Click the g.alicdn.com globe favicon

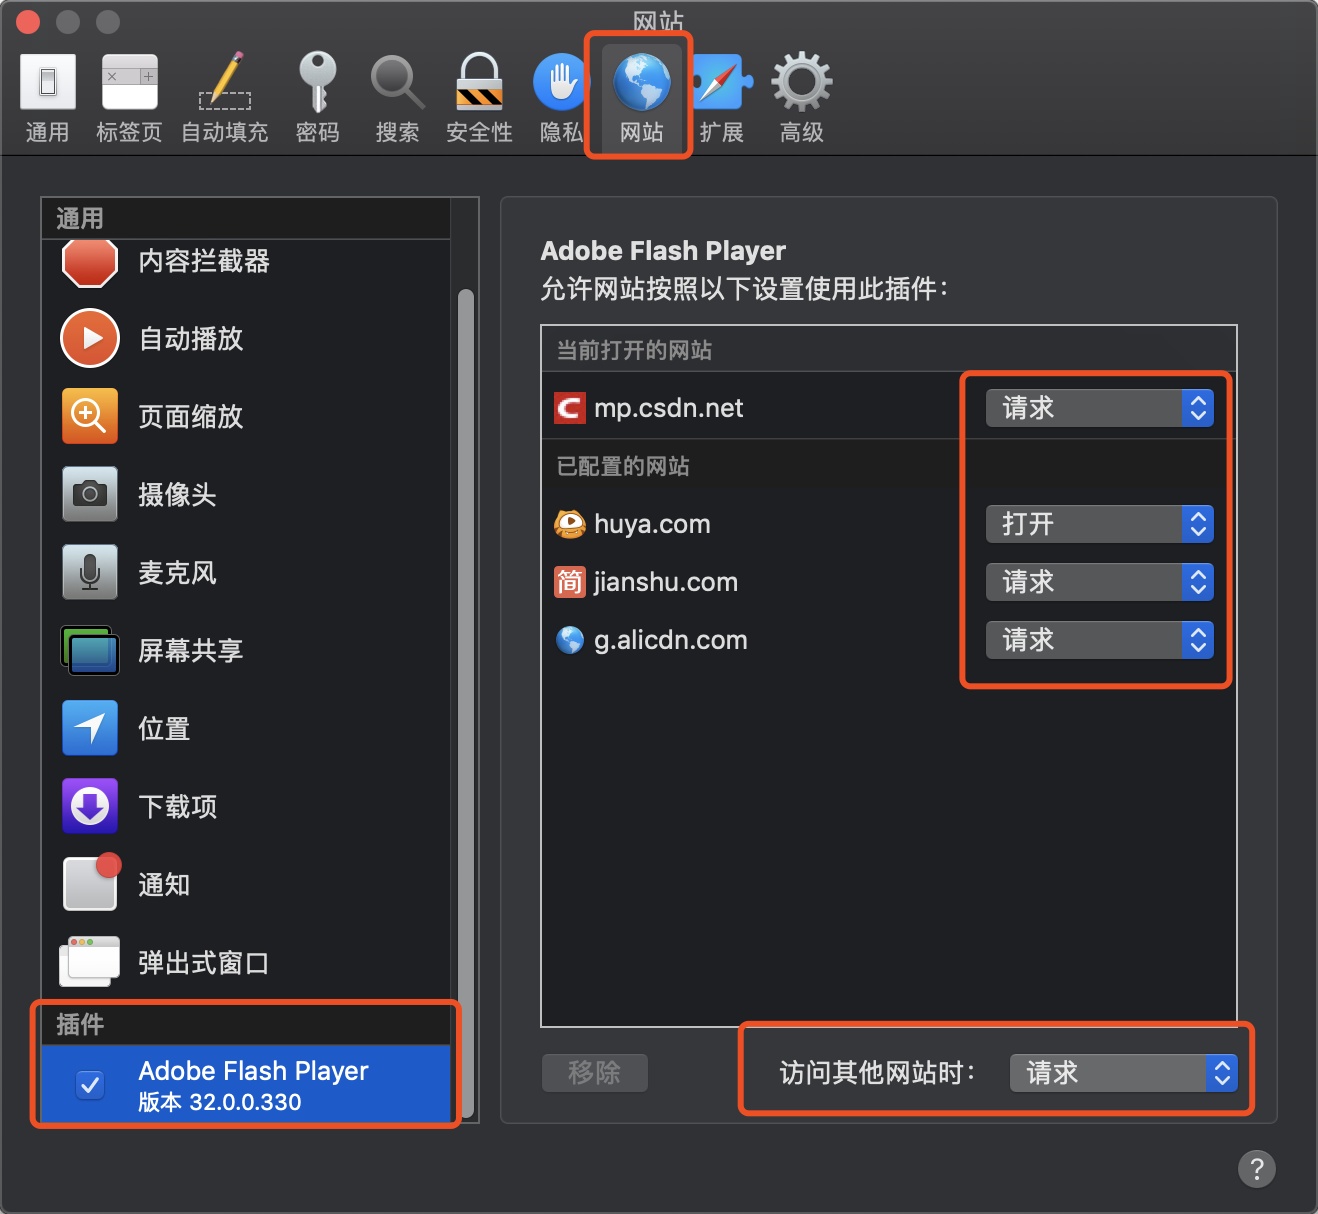570,640
